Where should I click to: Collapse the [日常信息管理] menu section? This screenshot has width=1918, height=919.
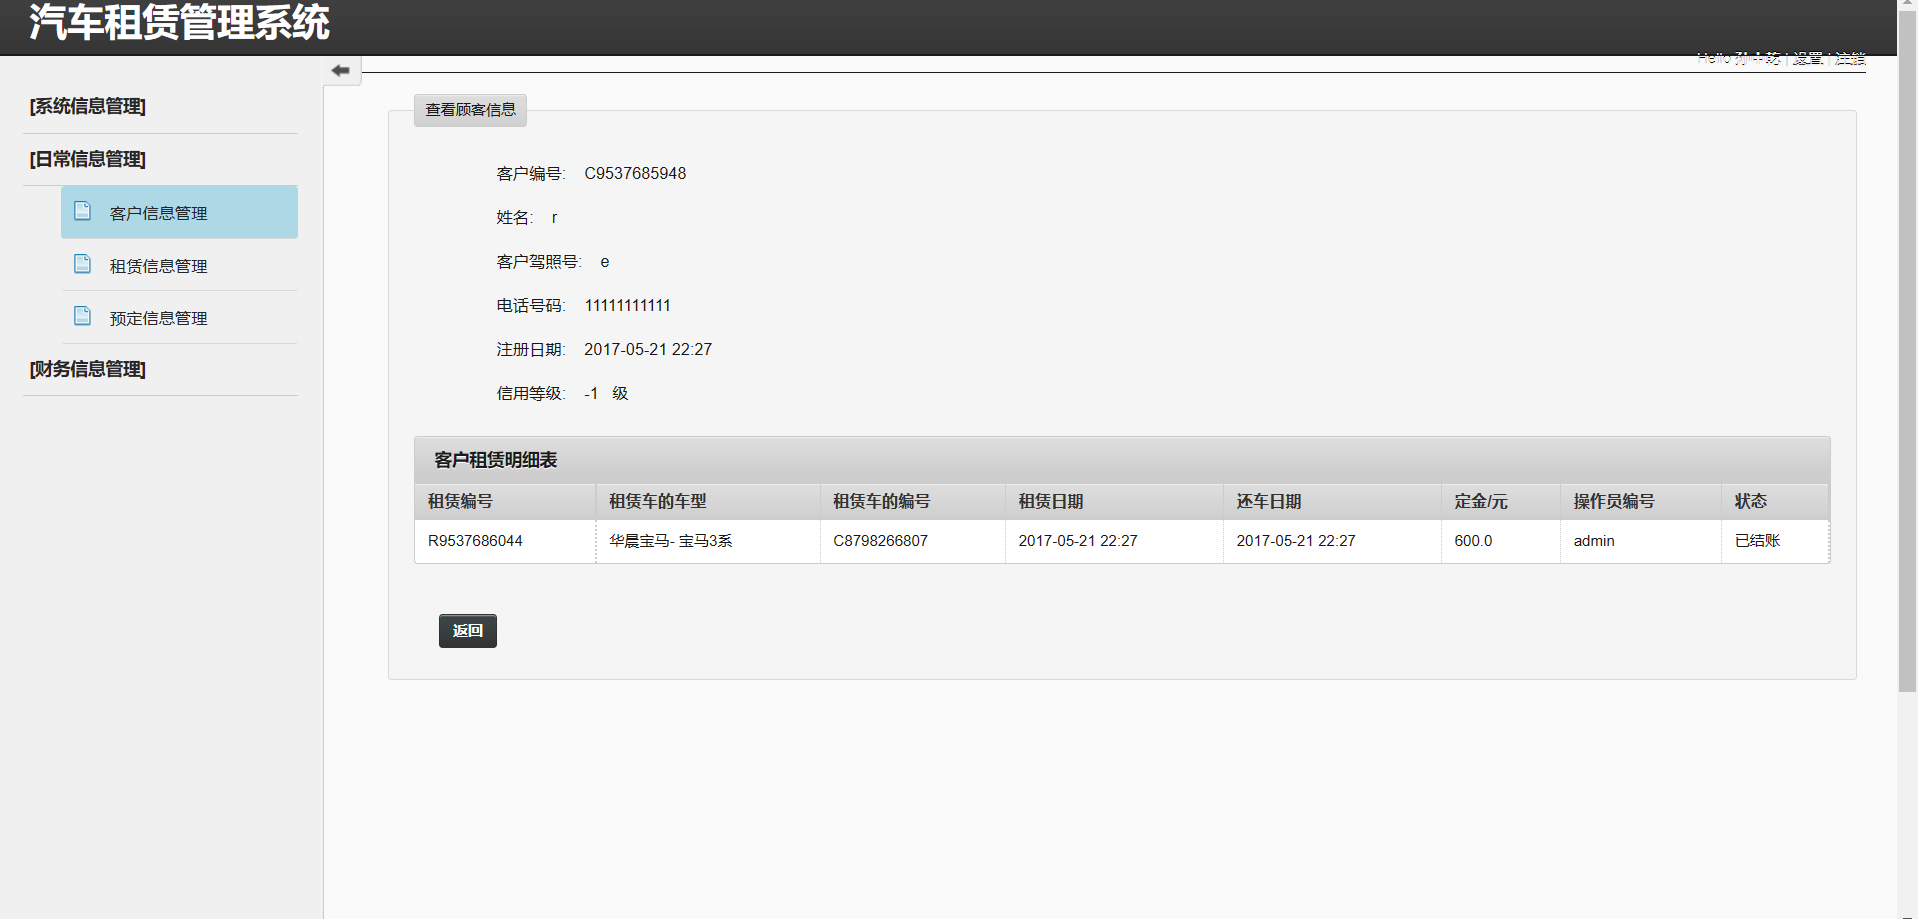pyautogui.click(x=88, y=159)
